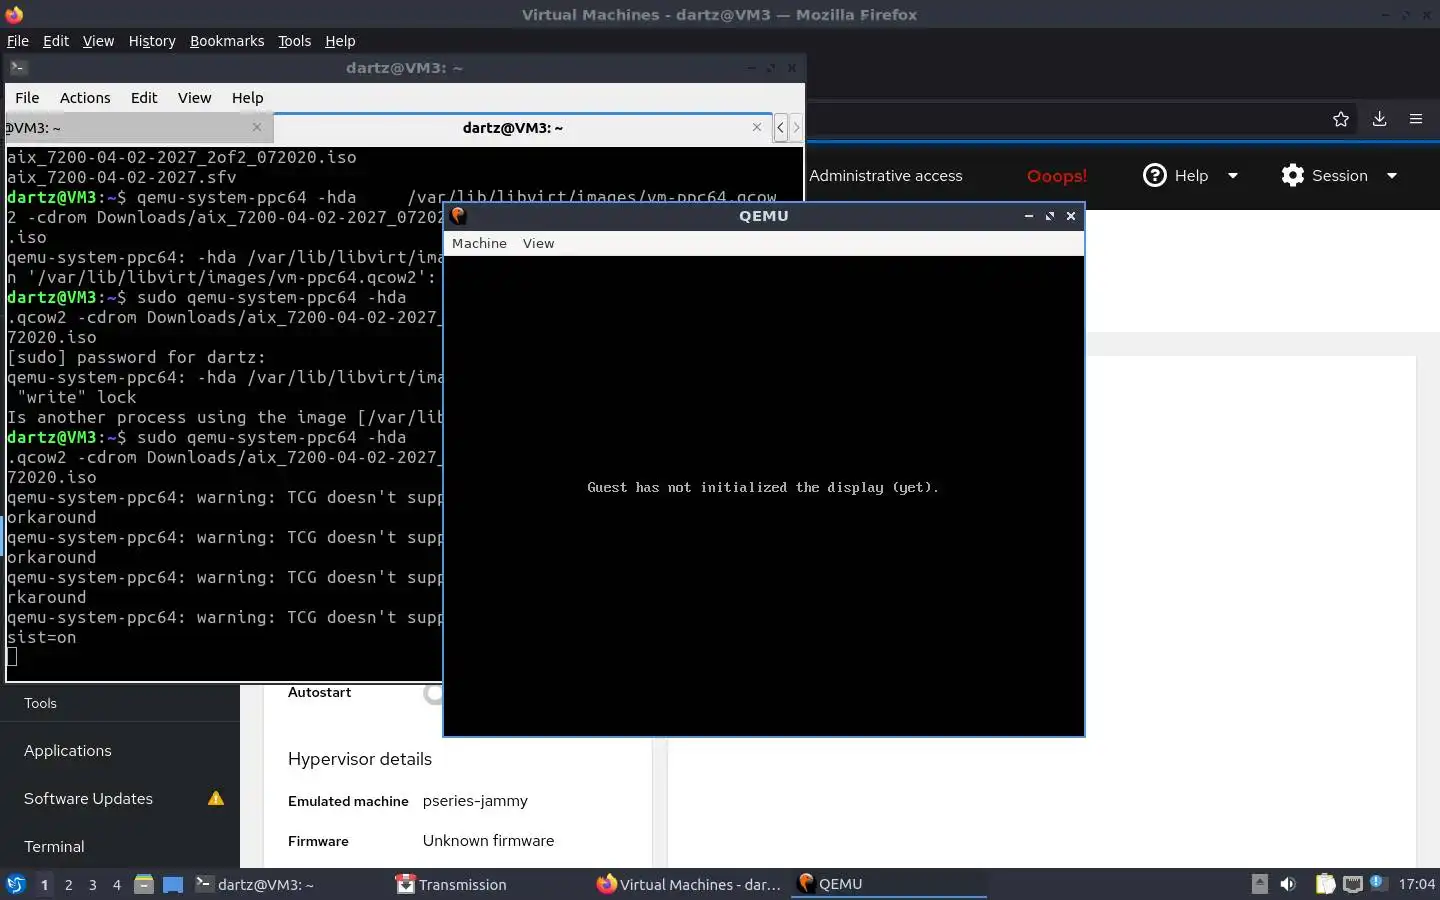Click the Software Updates warning icon
This screenshot has width=1440, height=900.
215,798
